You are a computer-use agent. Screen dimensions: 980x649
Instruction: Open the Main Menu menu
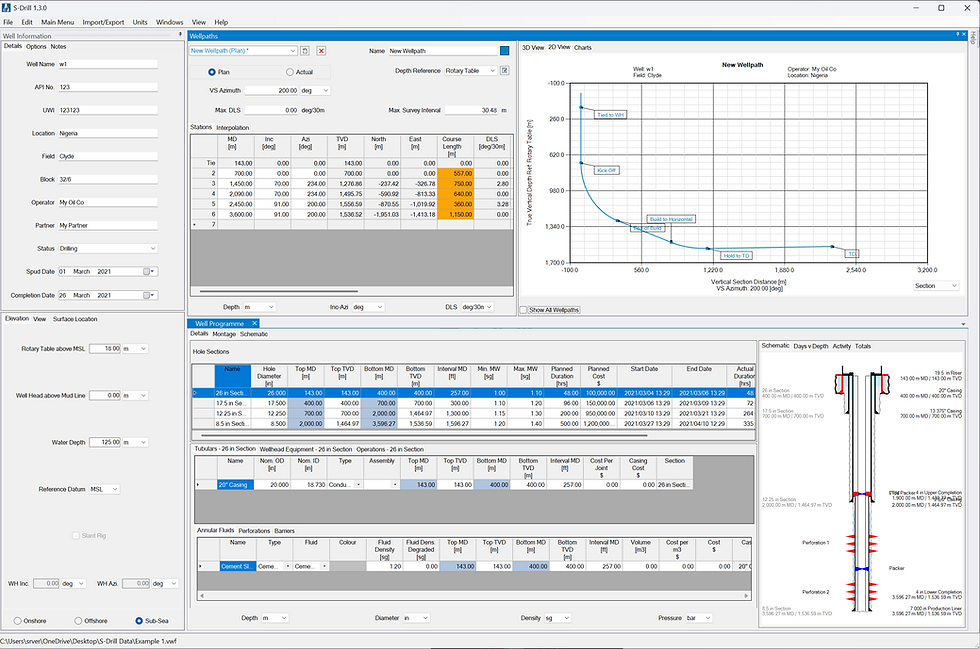[x=58, y=22]
